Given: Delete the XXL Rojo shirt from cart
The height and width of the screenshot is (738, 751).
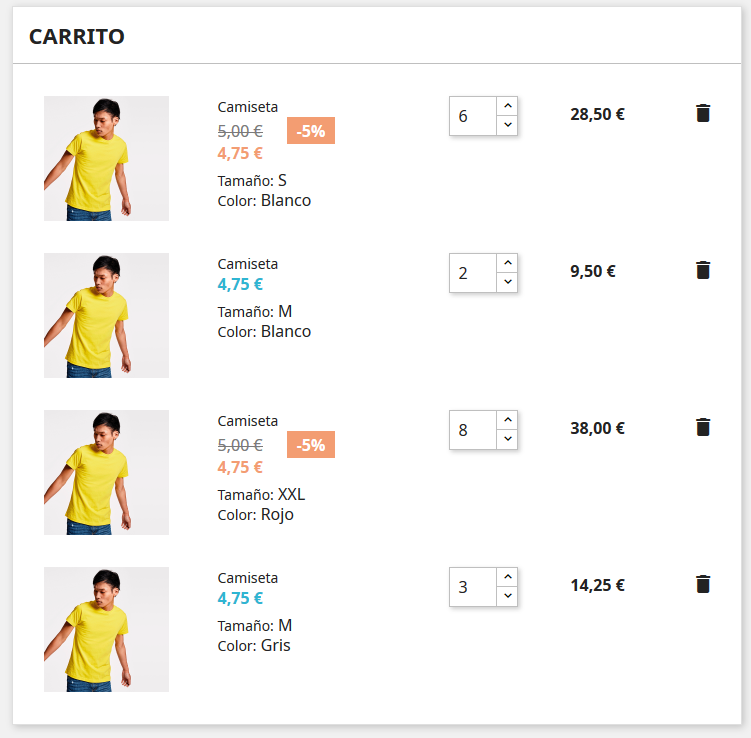Looking at the screenshot, I should [703, 427].
